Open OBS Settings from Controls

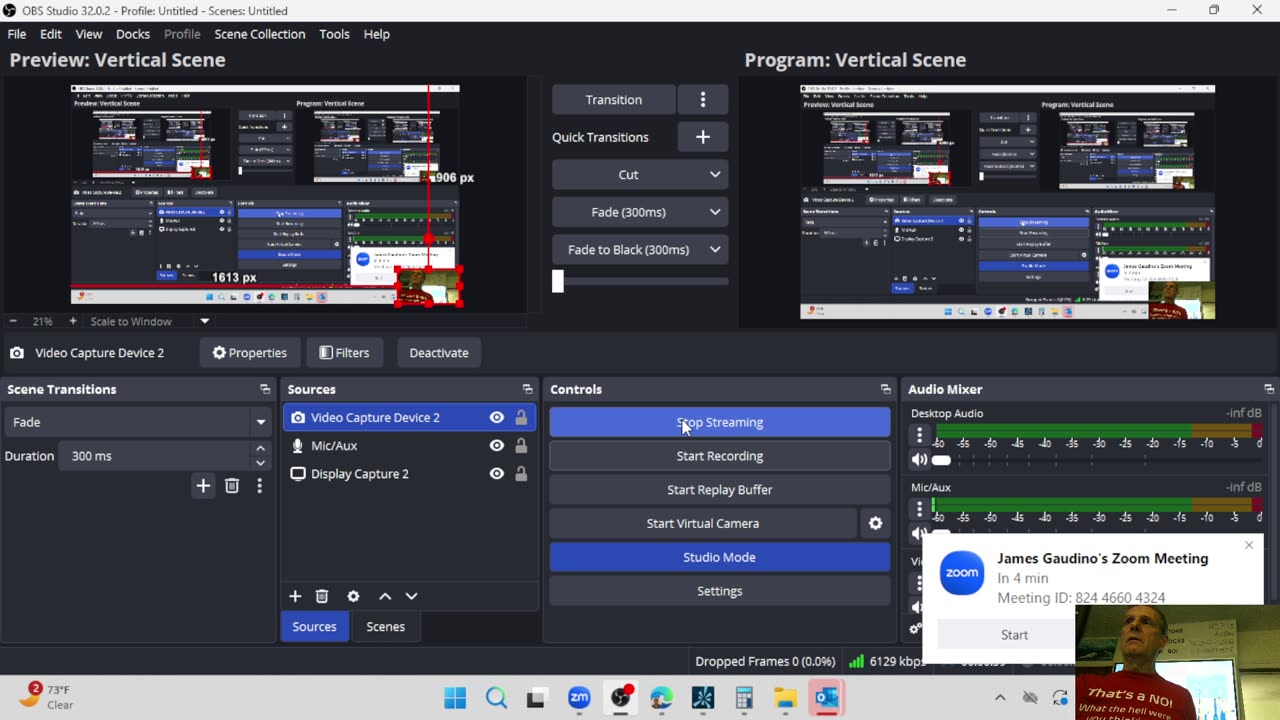pos(720,591)
